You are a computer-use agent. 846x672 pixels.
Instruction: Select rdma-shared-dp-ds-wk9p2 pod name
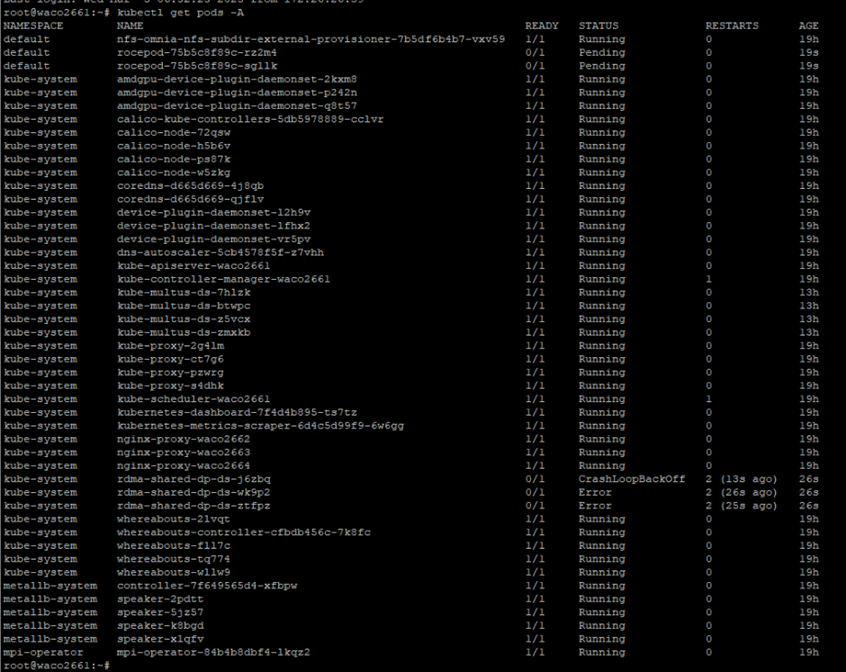(x=194, y=492)
